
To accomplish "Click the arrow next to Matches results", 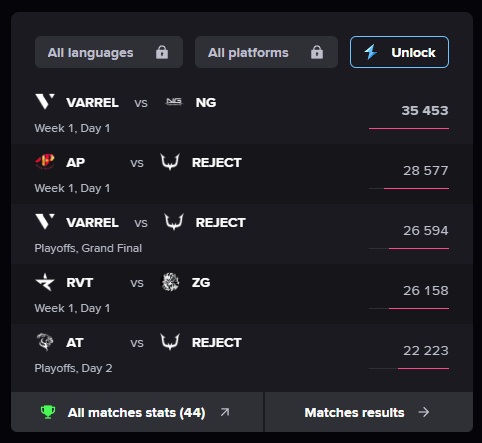I will pyautogui.click(x=424, y=412).
